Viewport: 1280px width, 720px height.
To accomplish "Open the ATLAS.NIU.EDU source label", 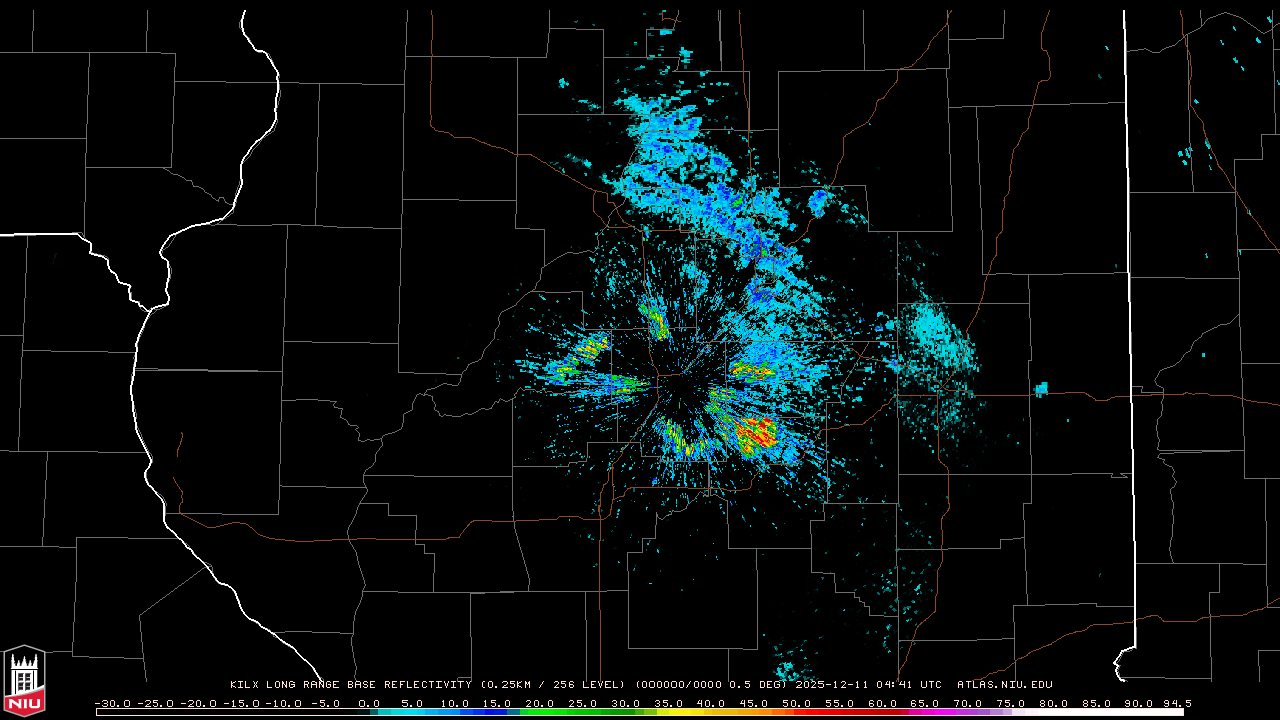I will 1005,685.
